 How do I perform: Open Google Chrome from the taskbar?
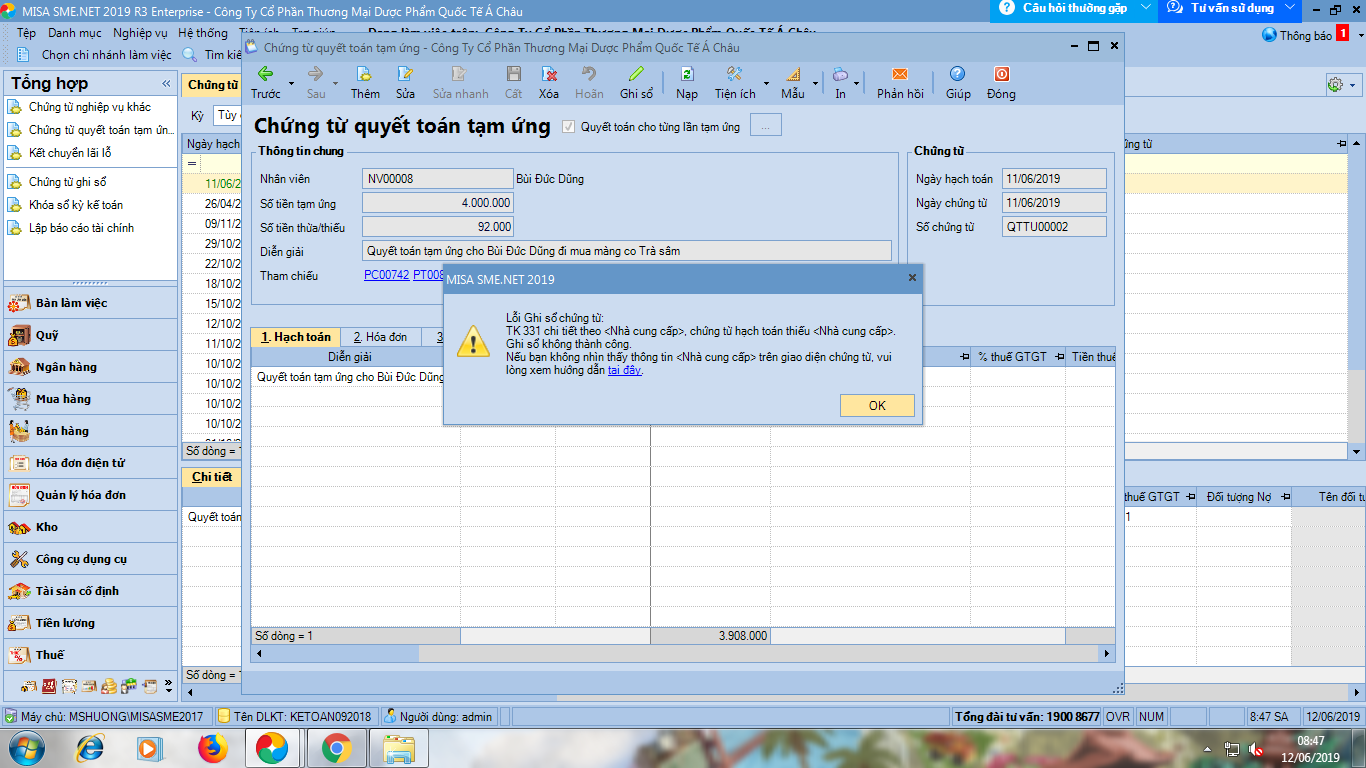pos(335,747)
